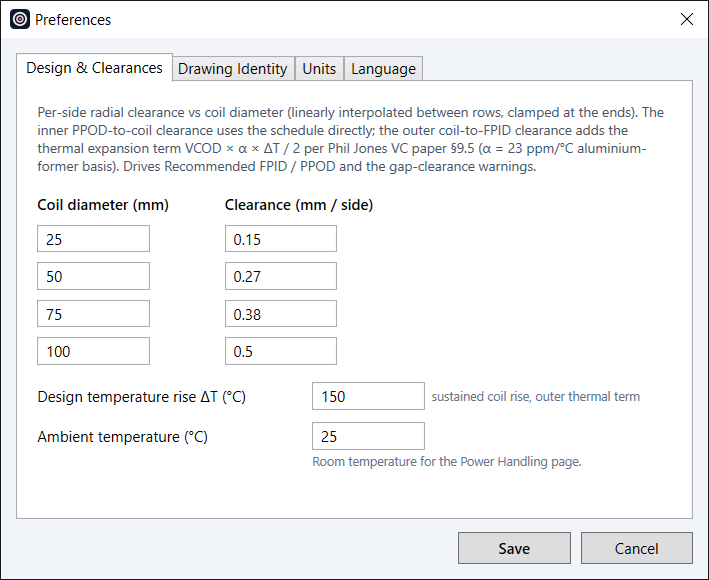Screen dimensions: 709x580
Task: Save the preferences
Action: [514, 548]
